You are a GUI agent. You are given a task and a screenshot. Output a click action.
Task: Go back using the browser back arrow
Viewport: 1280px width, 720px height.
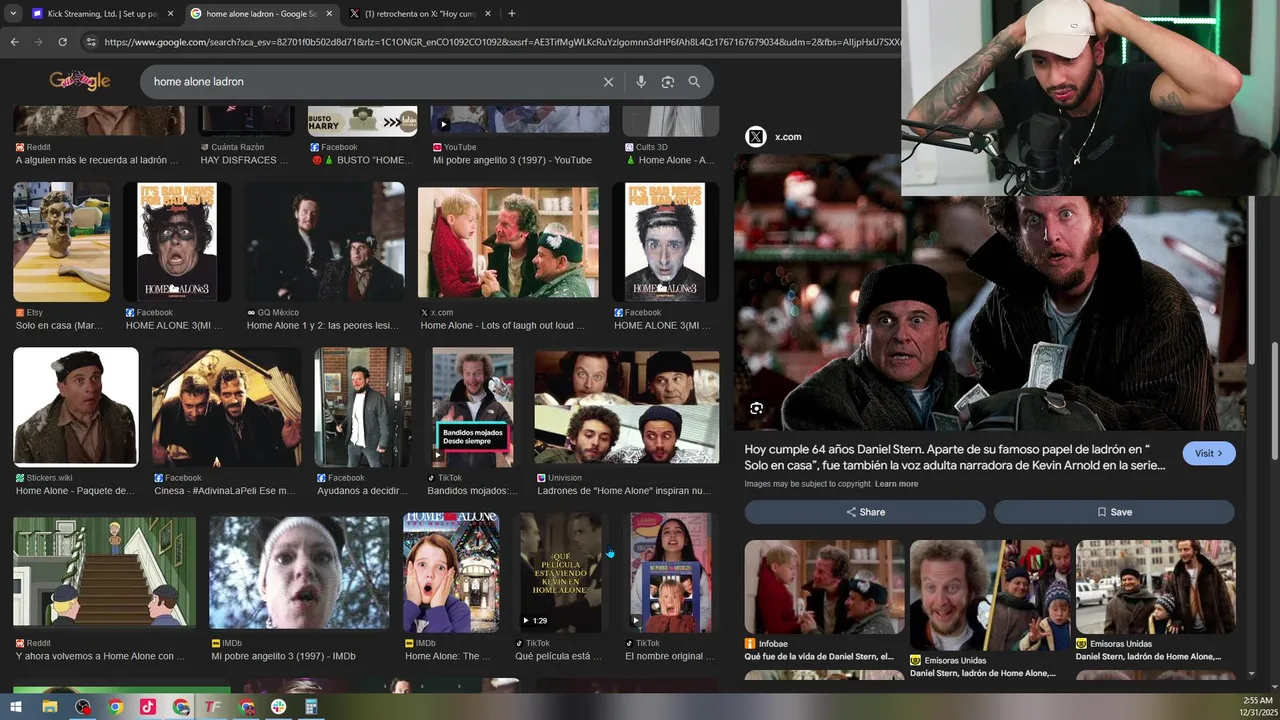tap(14, 42)
